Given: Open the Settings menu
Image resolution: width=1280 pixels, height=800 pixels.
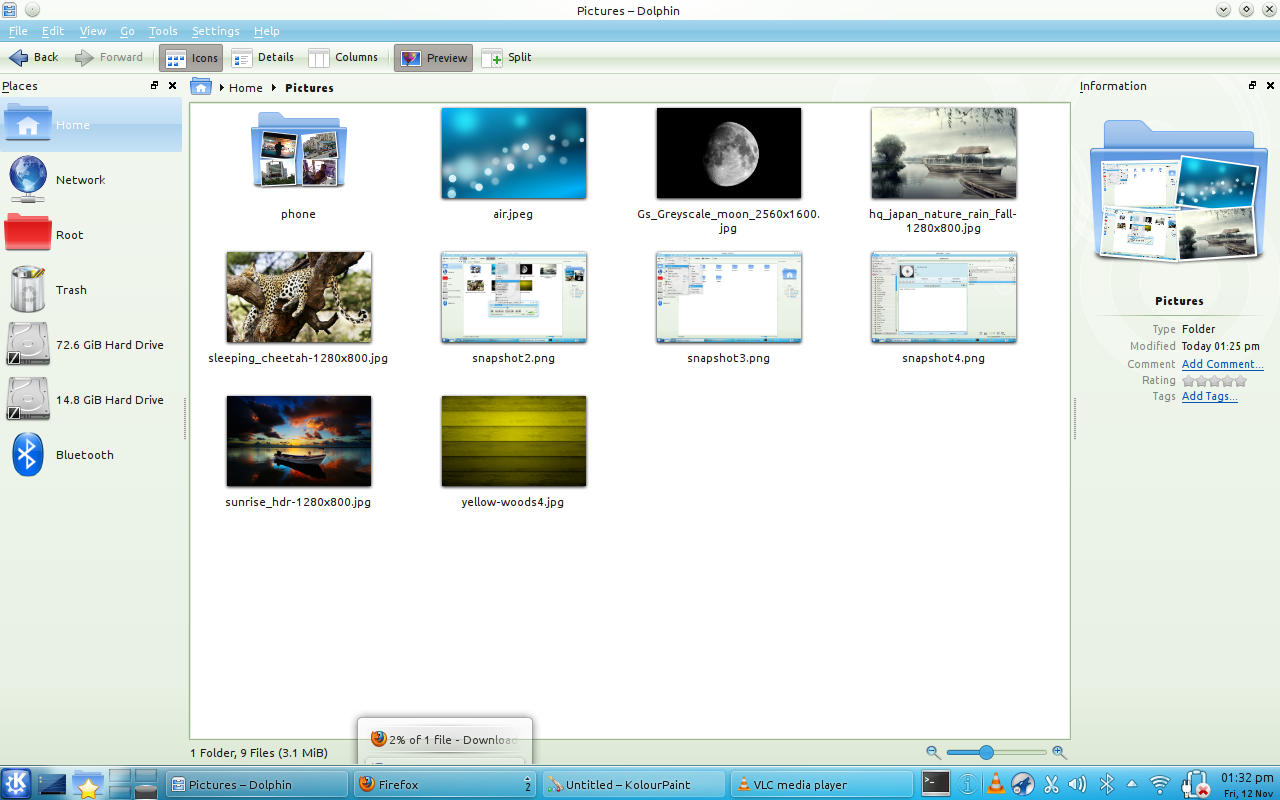Looking at the screenshot, I should tap(216, 31).
